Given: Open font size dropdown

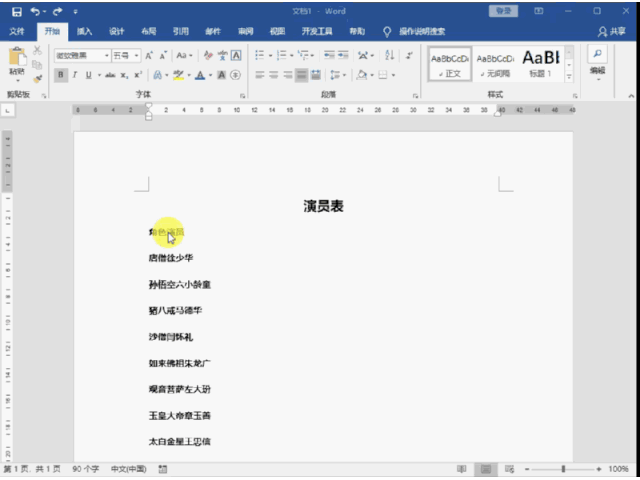Looking at the screenshot, I should point(137,56).
